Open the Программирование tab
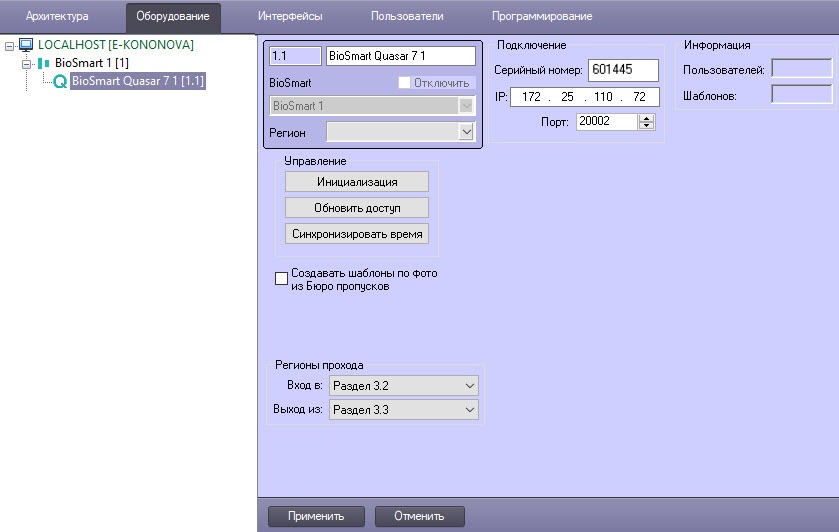 click(542, 16)
